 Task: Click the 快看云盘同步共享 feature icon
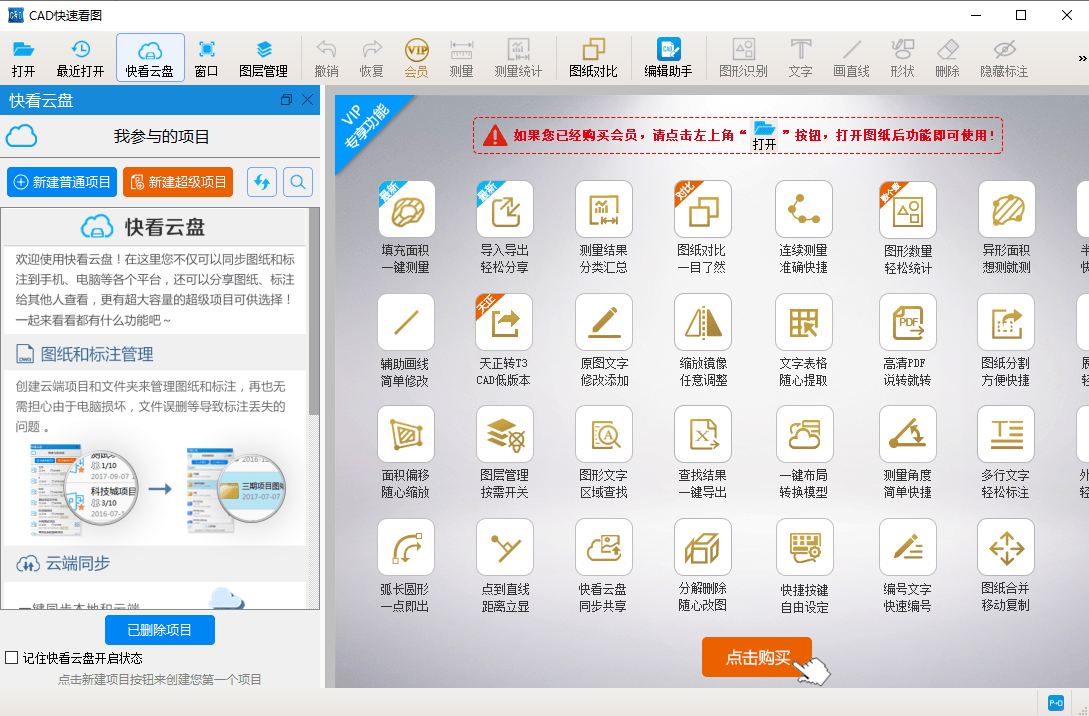tap(604, 548)
